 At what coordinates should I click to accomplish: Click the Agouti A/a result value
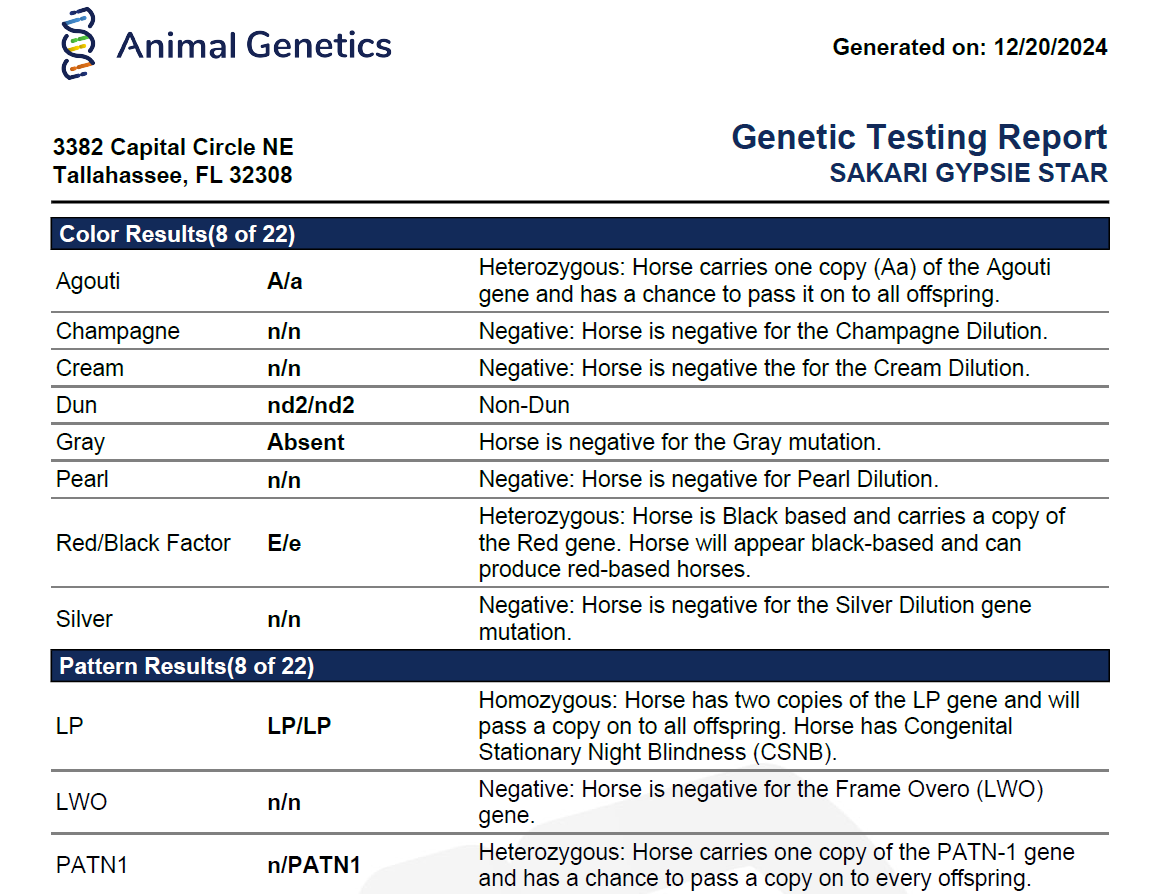click(x=285, y=282)
